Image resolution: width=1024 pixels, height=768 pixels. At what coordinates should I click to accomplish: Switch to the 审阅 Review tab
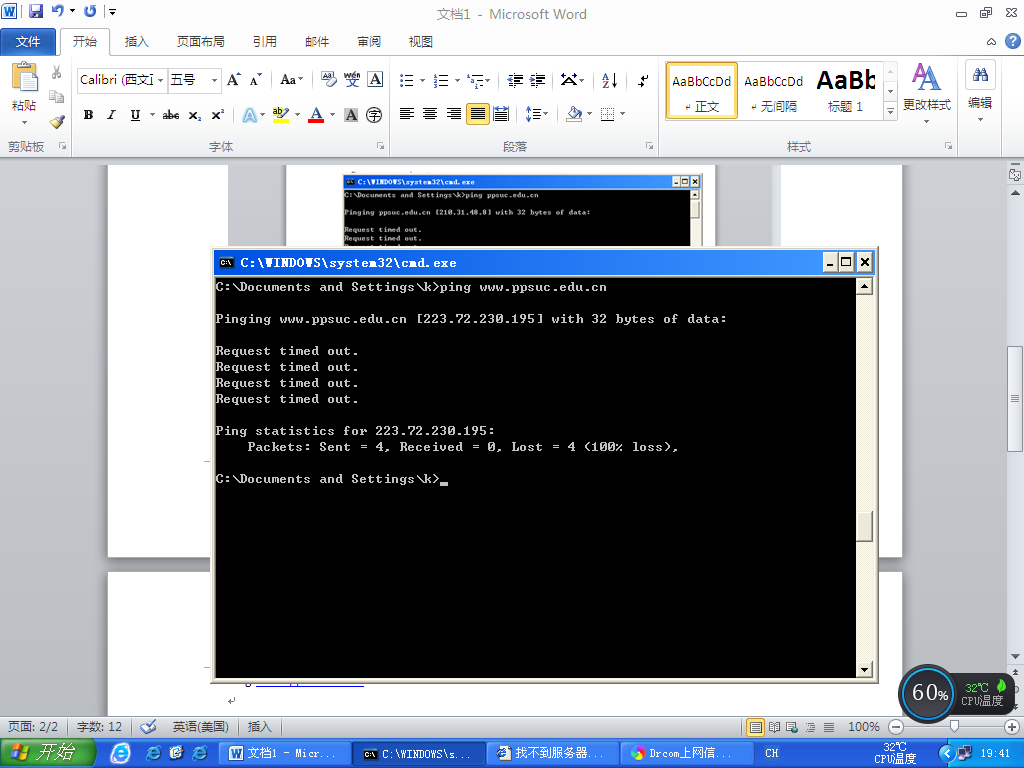[x=369, y=42]
